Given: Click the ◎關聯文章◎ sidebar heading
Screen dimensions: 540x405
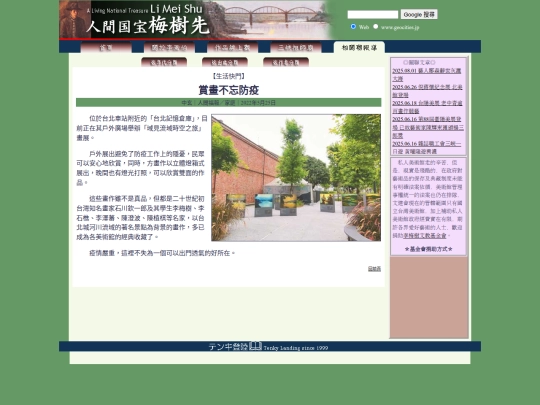Looking at the screenshot, I should (419, 63).
